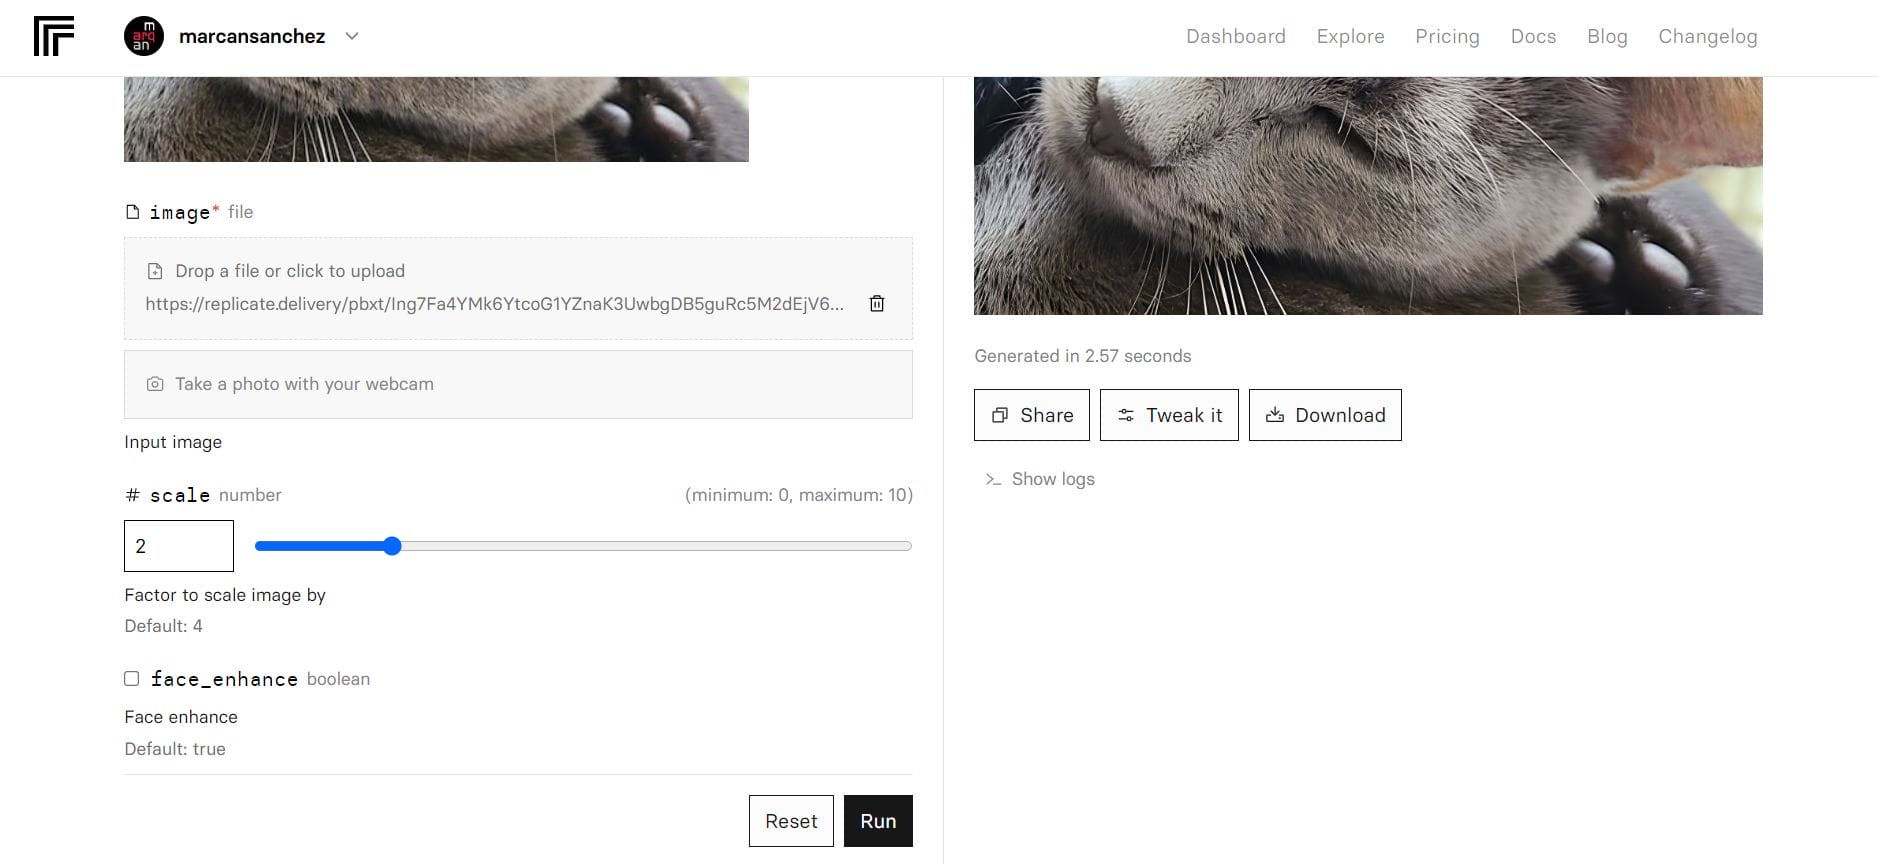This screenshot has height=864, width=1879.
Task: Click the Replicate logo icon
Action: 54,36
